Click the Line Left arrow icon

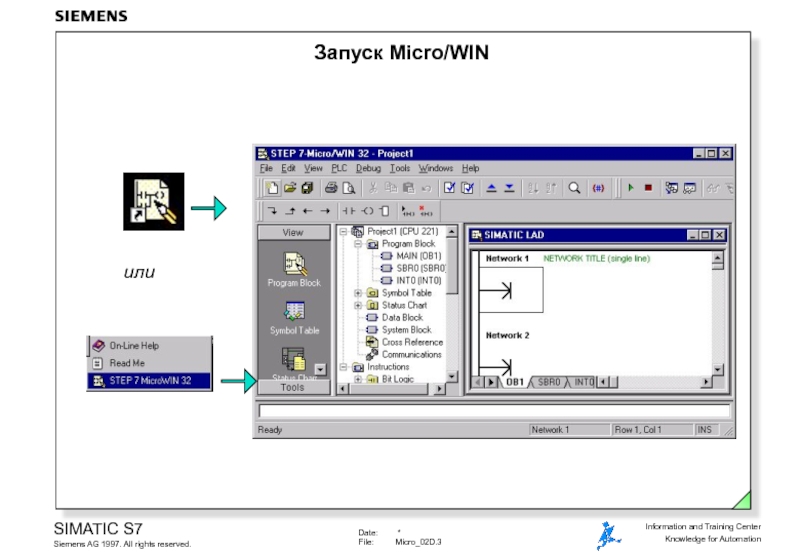[x=307, y=211]
